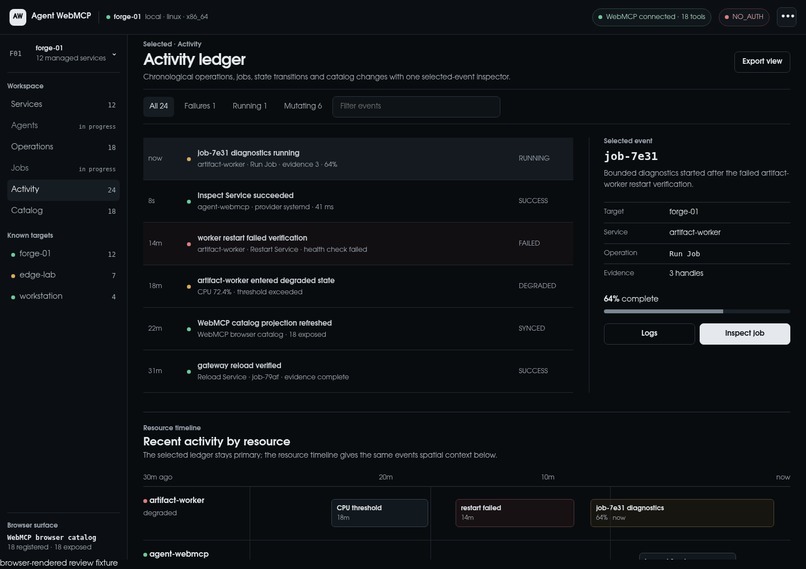The image size is (806, 569).
Task: Click the forge-01 host label in header
Action: (x=127, y=16)
